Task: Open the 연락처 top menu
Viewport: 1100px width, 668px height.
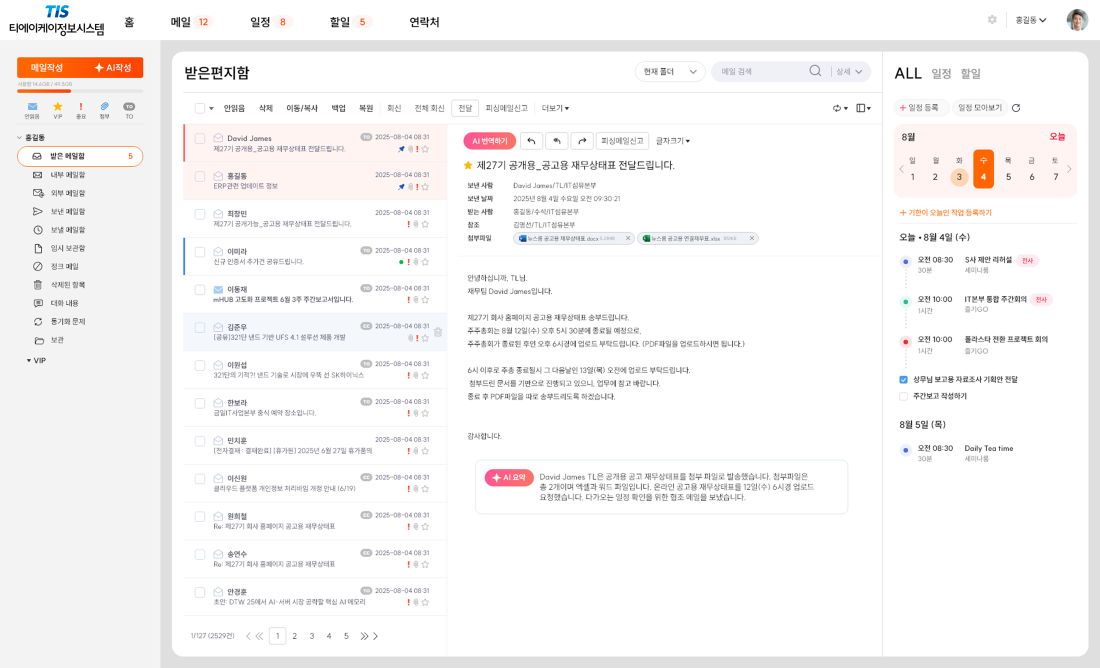Action: click(x=424, y=22)
